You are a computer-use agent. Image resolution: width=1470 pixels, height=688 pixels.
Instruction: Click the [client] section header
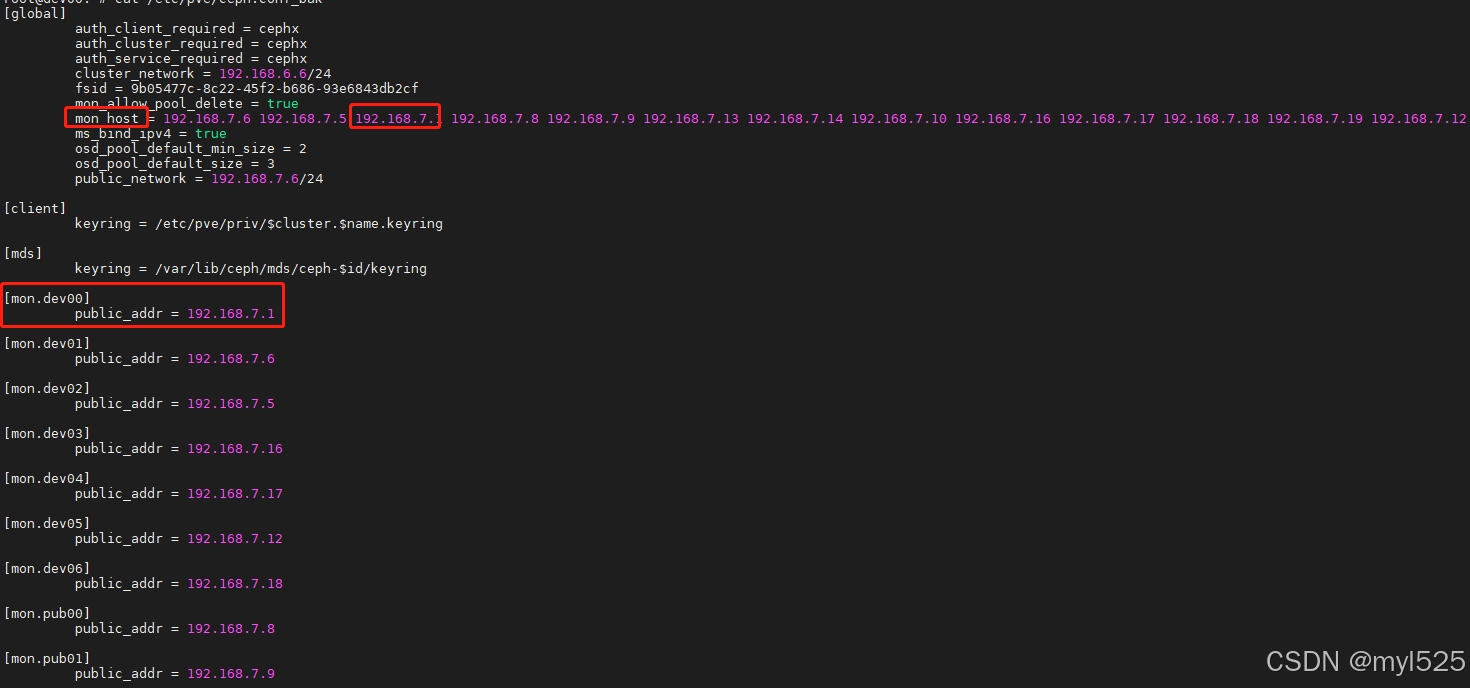pos(35,208)
